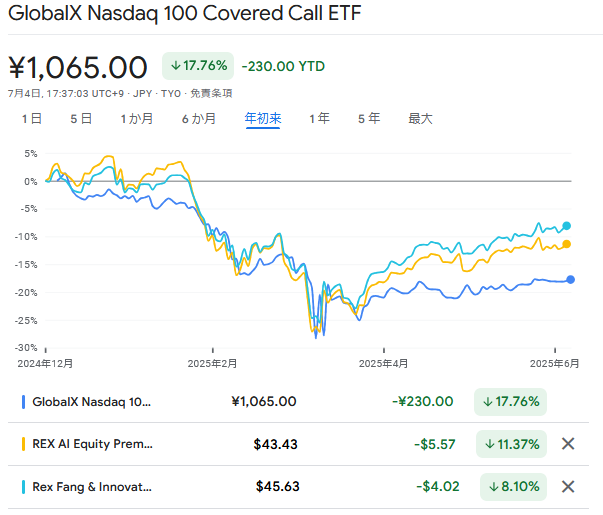This screenshot has width=603, height=515.
Task: Click the cyan endpoint dot on chart
Action: [566, 226]
